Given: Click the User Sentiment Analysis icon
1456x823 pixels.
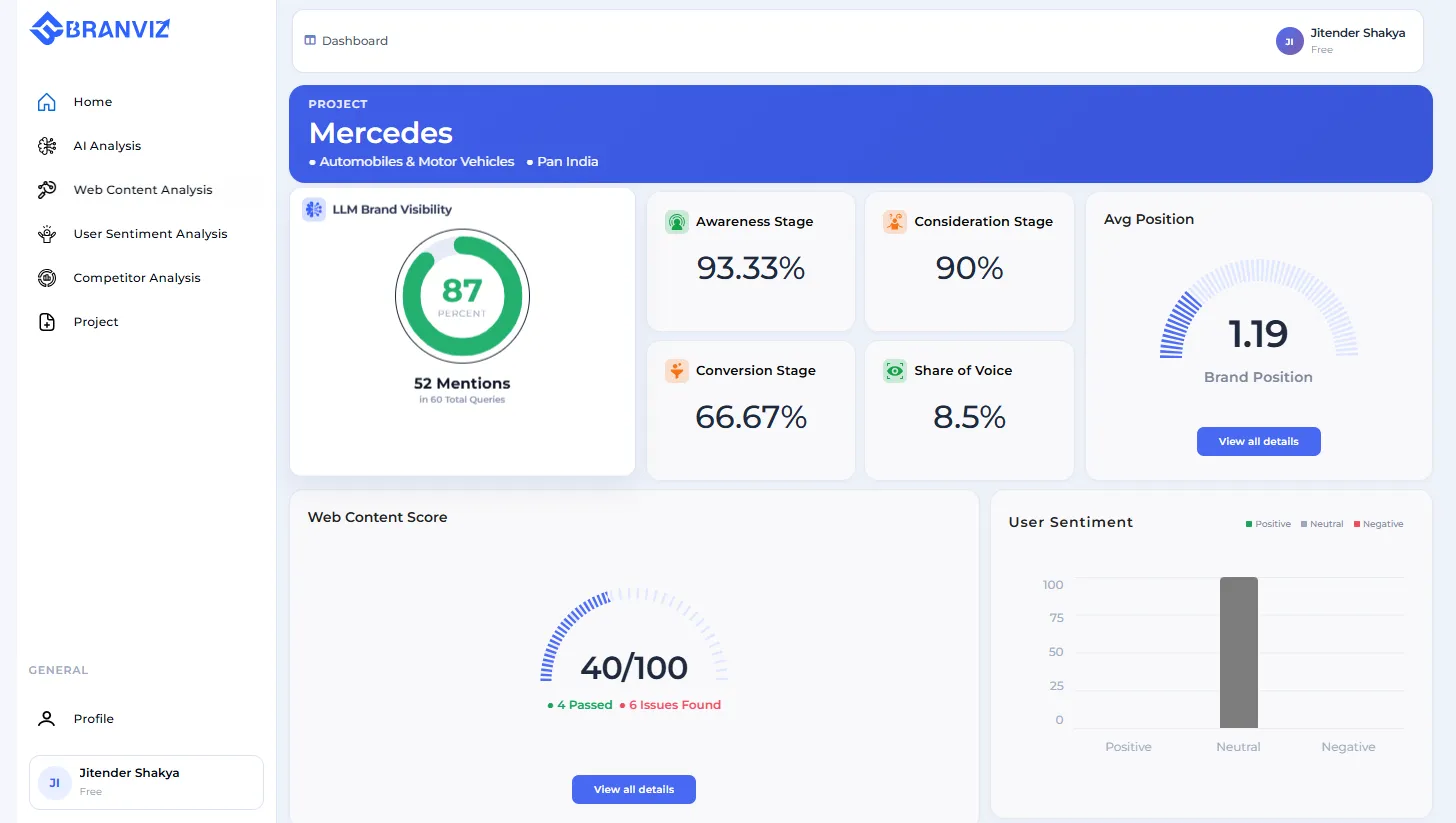Looking at the screenshot, I should click(x=46, y=234).
